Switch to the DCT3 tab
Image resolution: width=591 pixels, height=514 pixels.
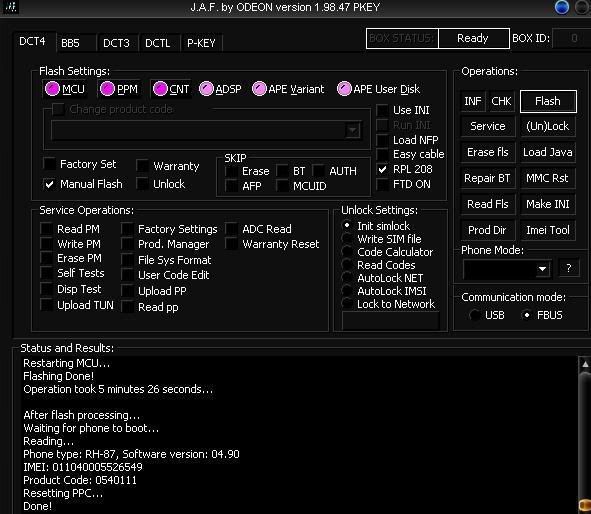point(116,43)
